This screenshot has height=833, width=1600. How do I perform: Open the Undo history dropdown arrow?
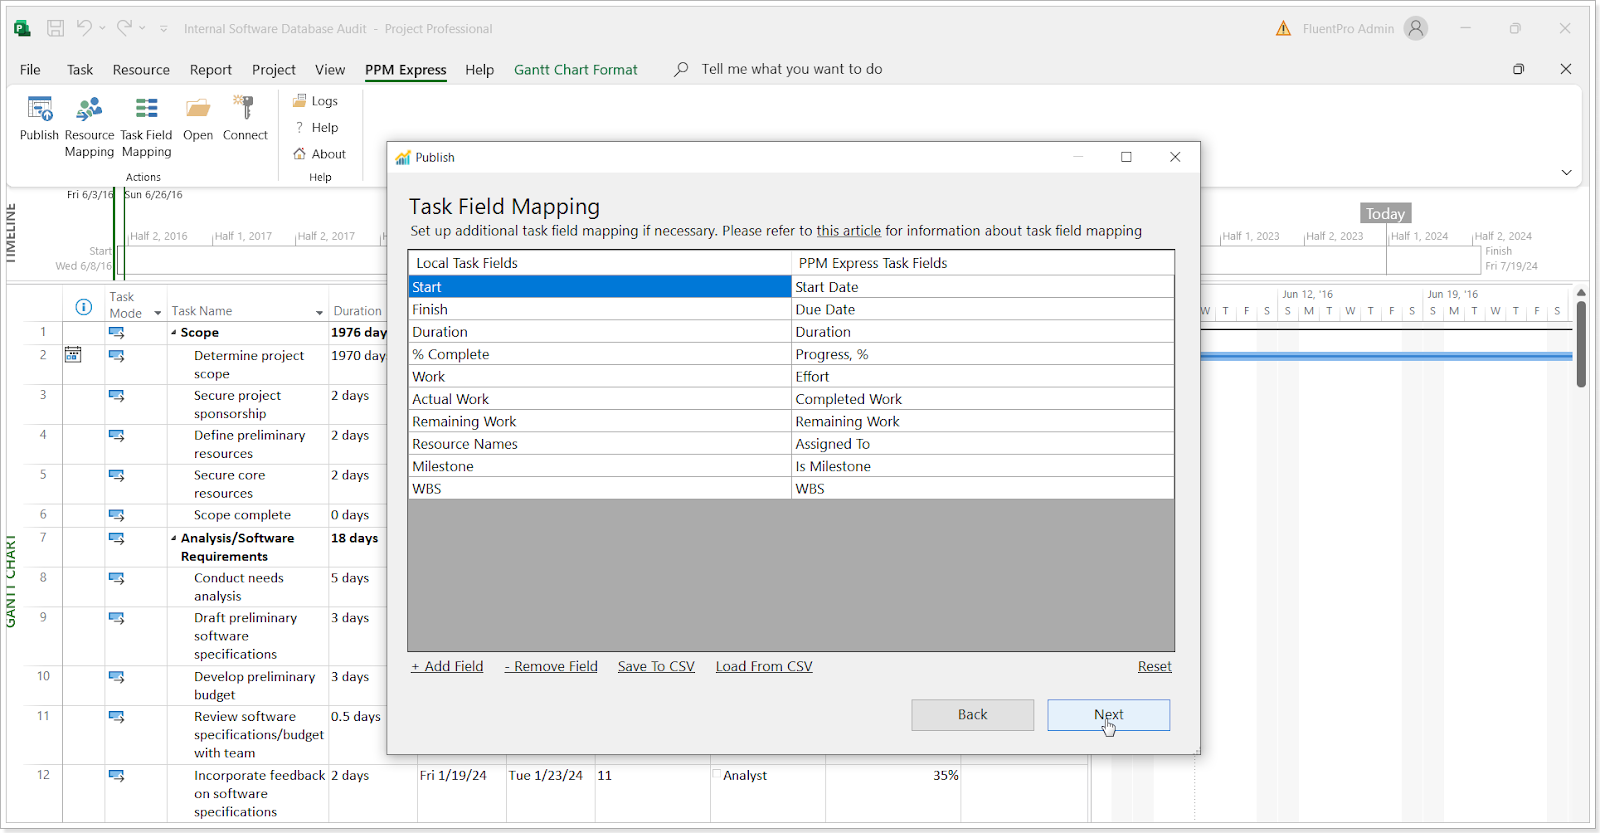[x=102, y=29]
